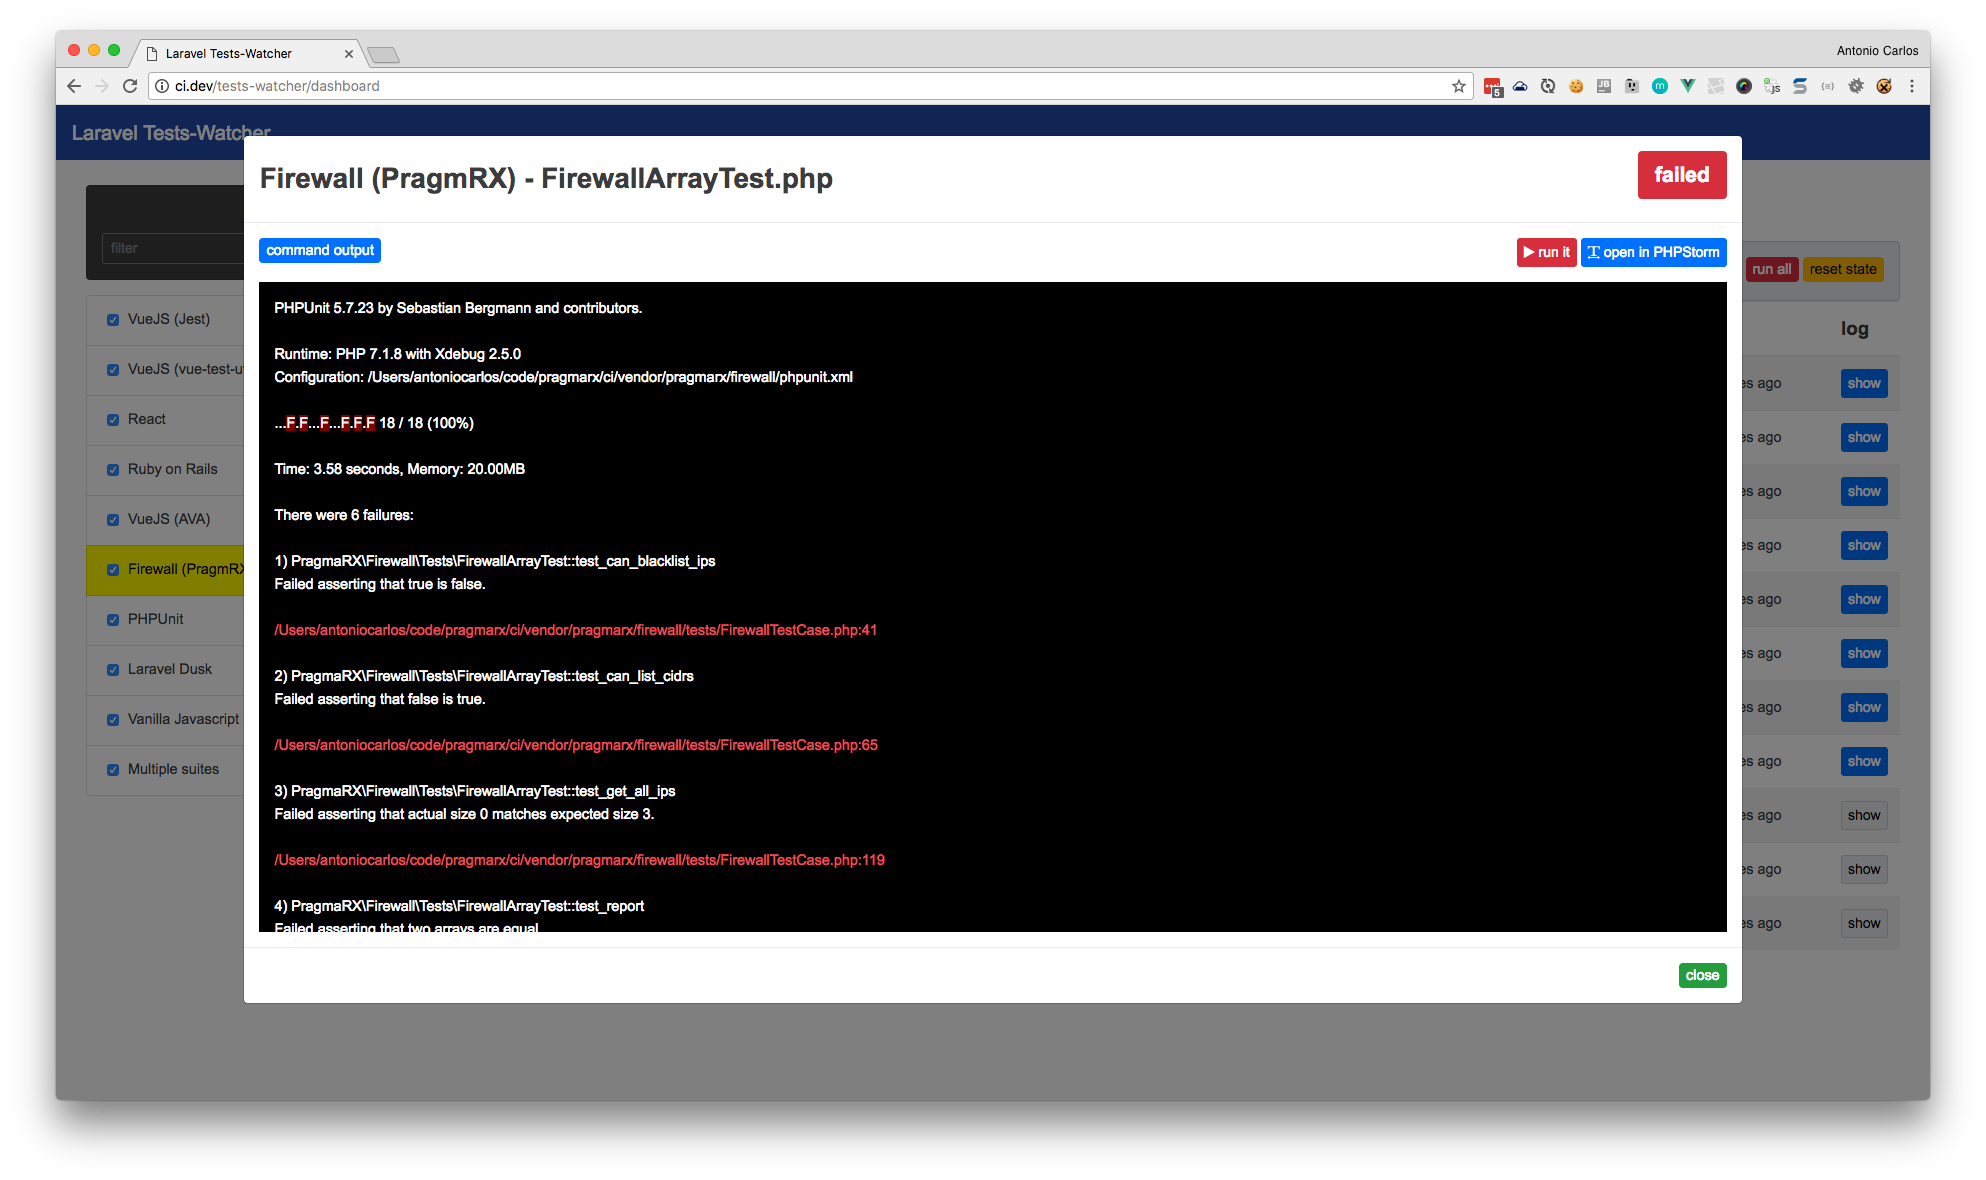Click the color wheel camera extension icon
The image size is (1986, 1180).
(x=1744, y=86)
